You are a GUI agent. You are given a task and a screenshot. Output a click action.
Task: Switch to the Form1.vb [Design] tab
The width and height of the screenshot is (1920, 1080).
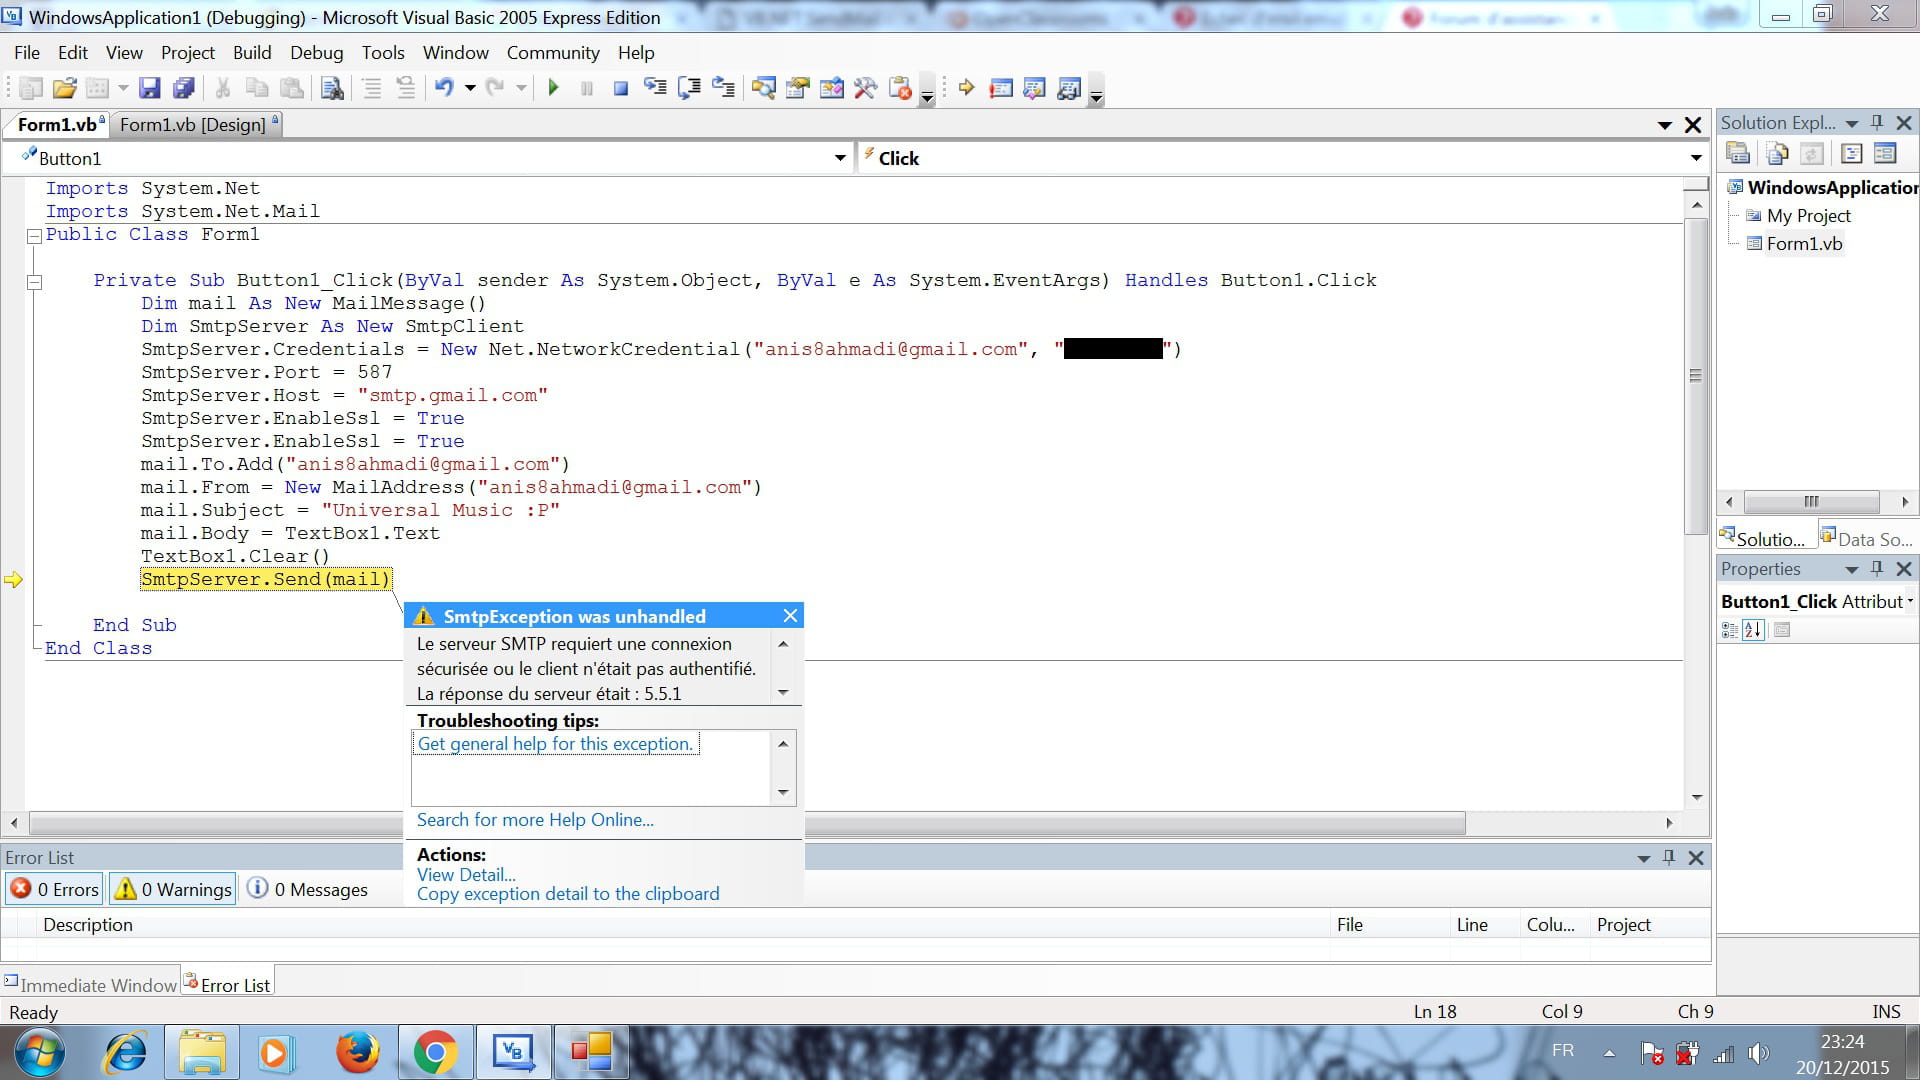[x=193, y=125]
